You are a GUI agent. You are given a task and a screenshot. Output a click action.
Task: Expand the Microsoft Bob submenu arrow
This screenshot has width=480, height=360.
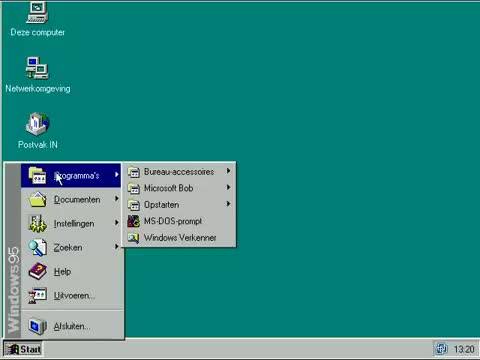coord(228,187)
